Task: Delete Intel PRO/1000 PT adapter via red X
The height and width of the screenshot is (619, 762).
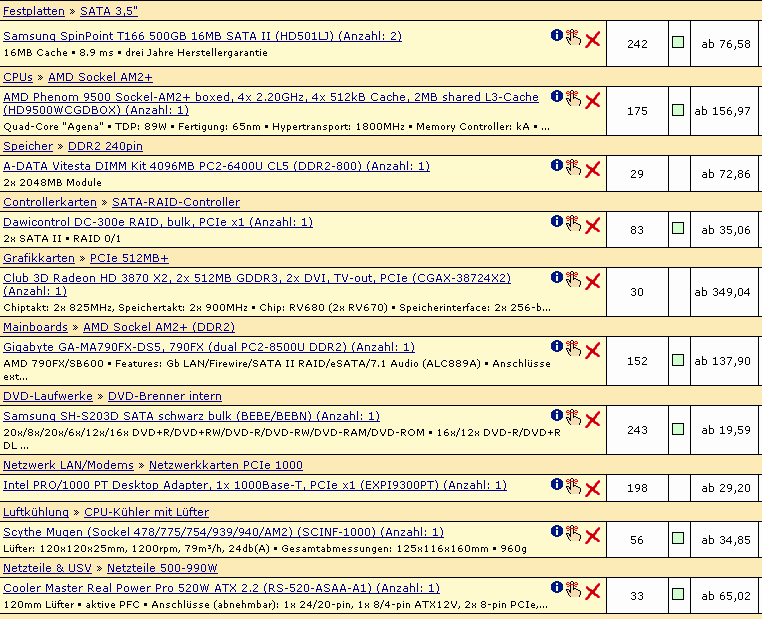Action: pyautogui.click(x=592, y=488)
